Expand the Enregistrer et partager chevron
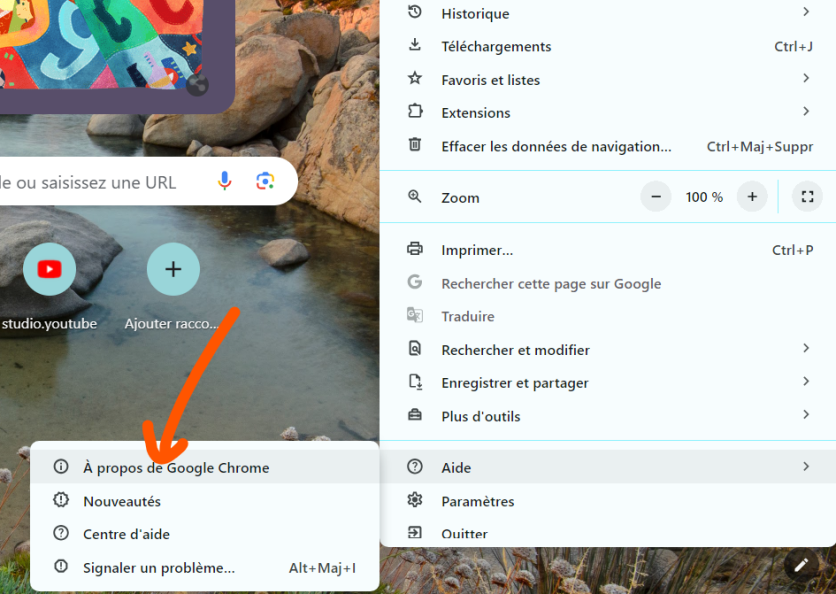 [806, 381]
